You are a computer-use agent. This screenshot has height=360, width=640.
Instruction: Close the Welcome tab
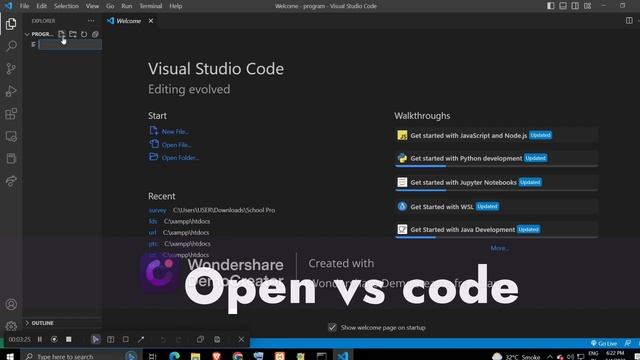coord(151,21)
